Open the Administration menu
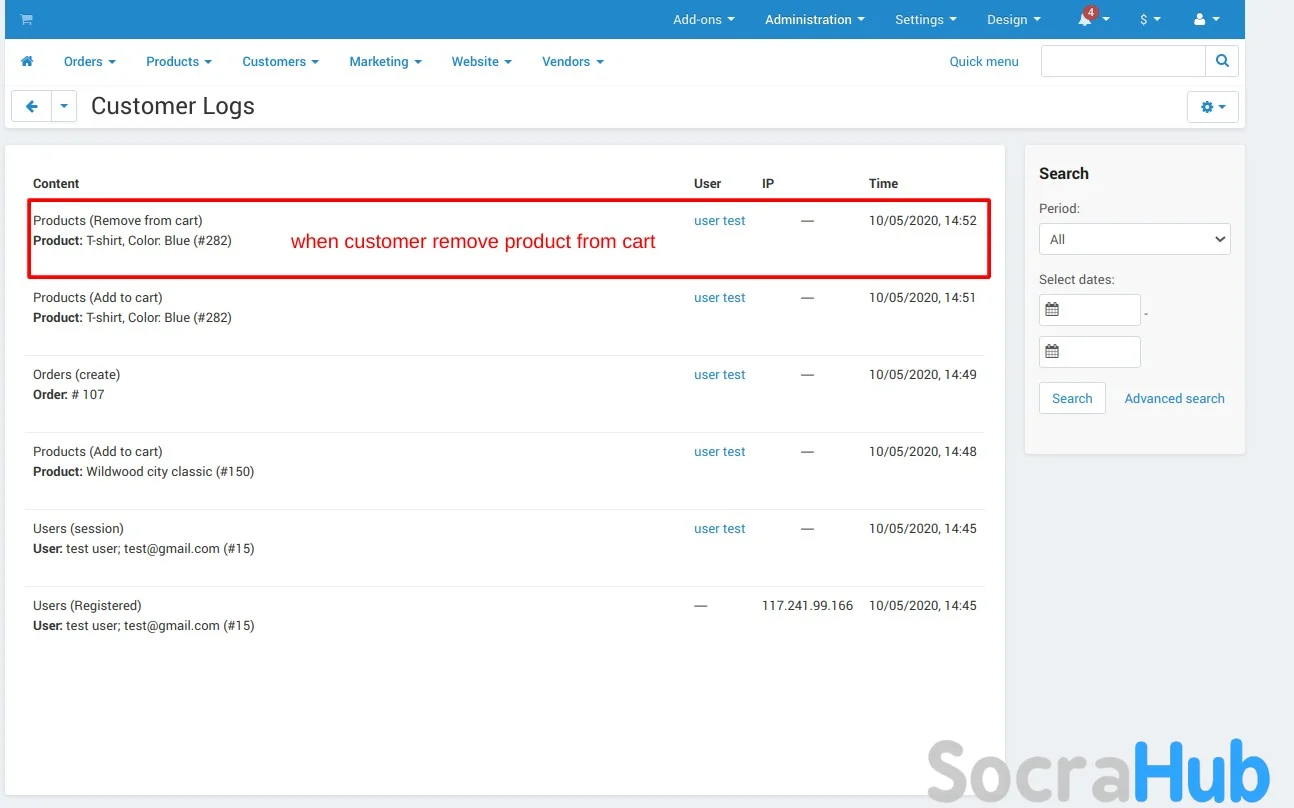 tap(814, 20)
